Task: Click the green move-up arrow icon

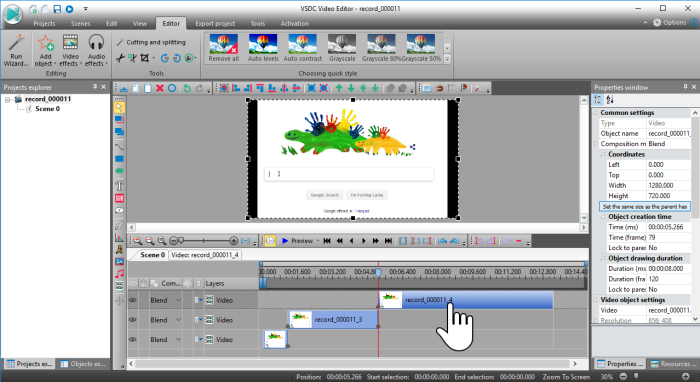Action: (339, 88)
